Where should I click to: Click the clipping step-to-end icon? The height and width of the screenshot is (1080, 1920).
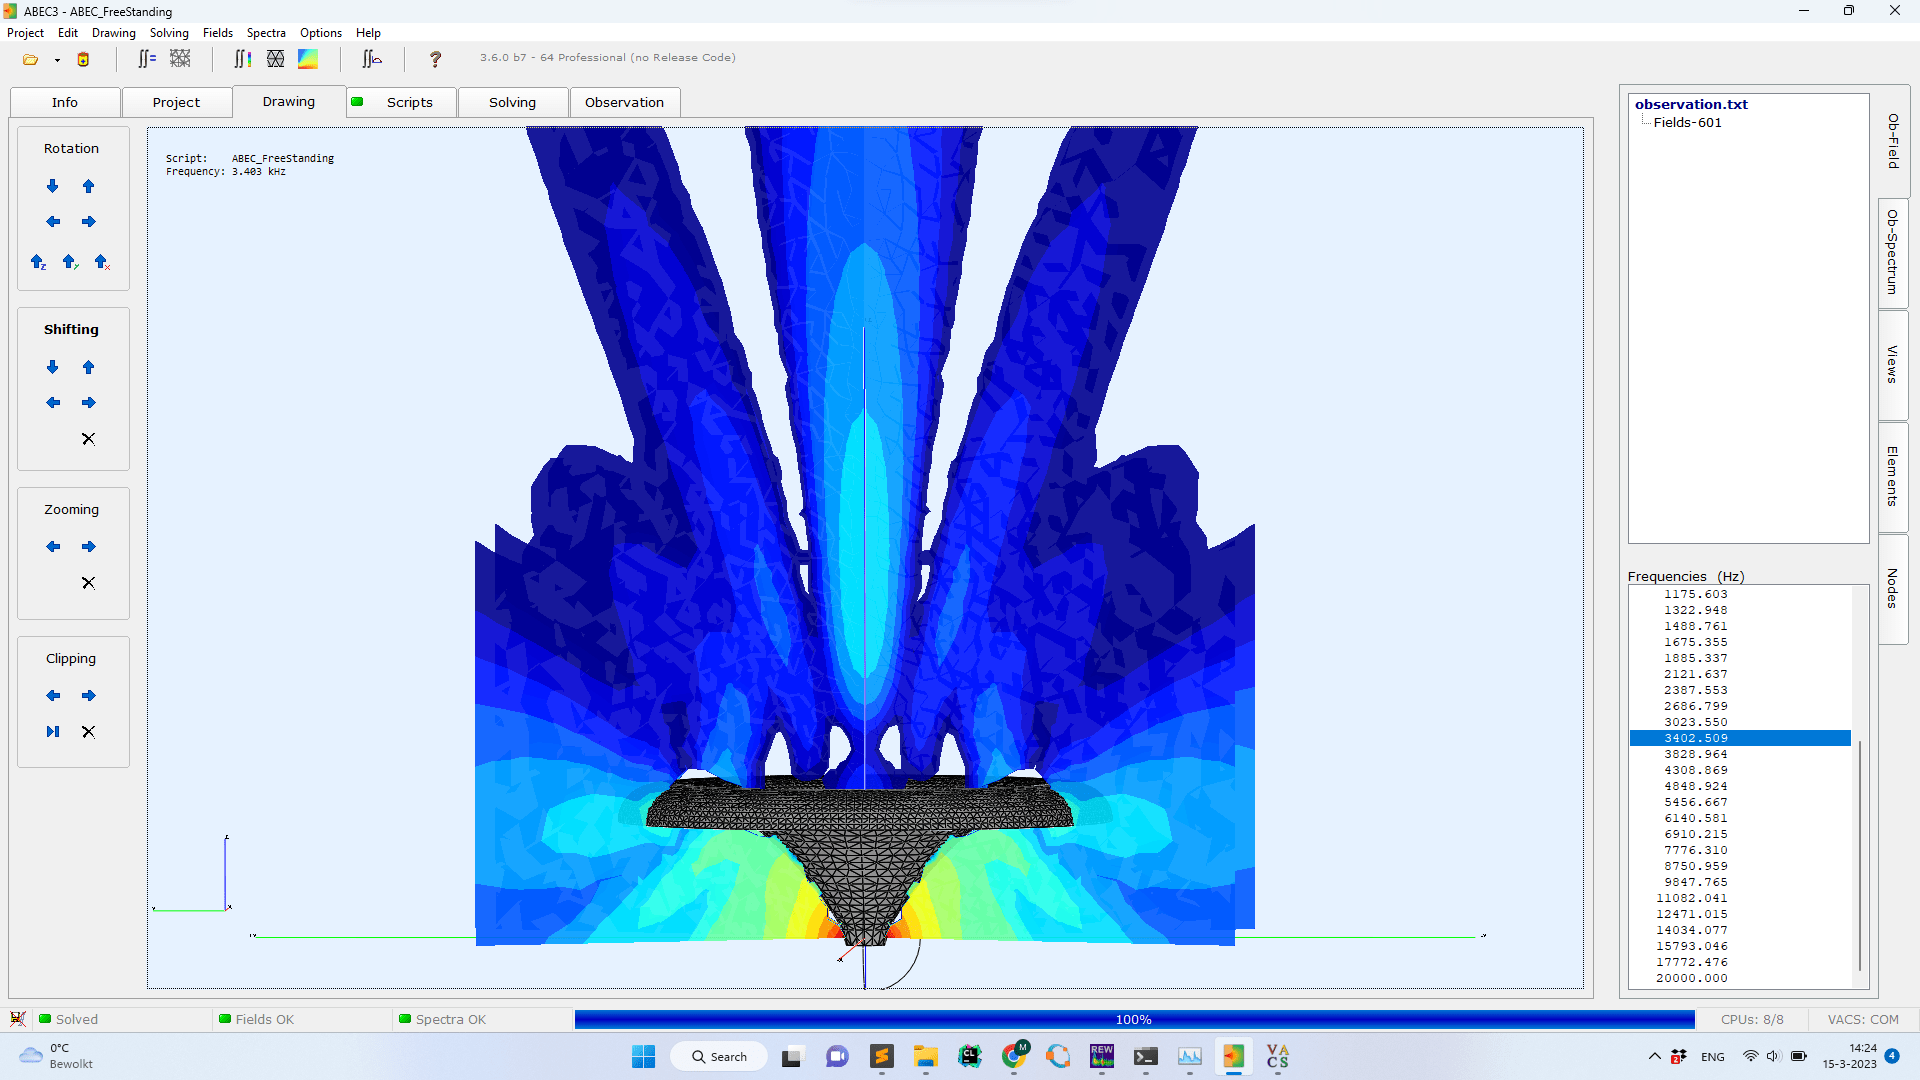point(53,732)
